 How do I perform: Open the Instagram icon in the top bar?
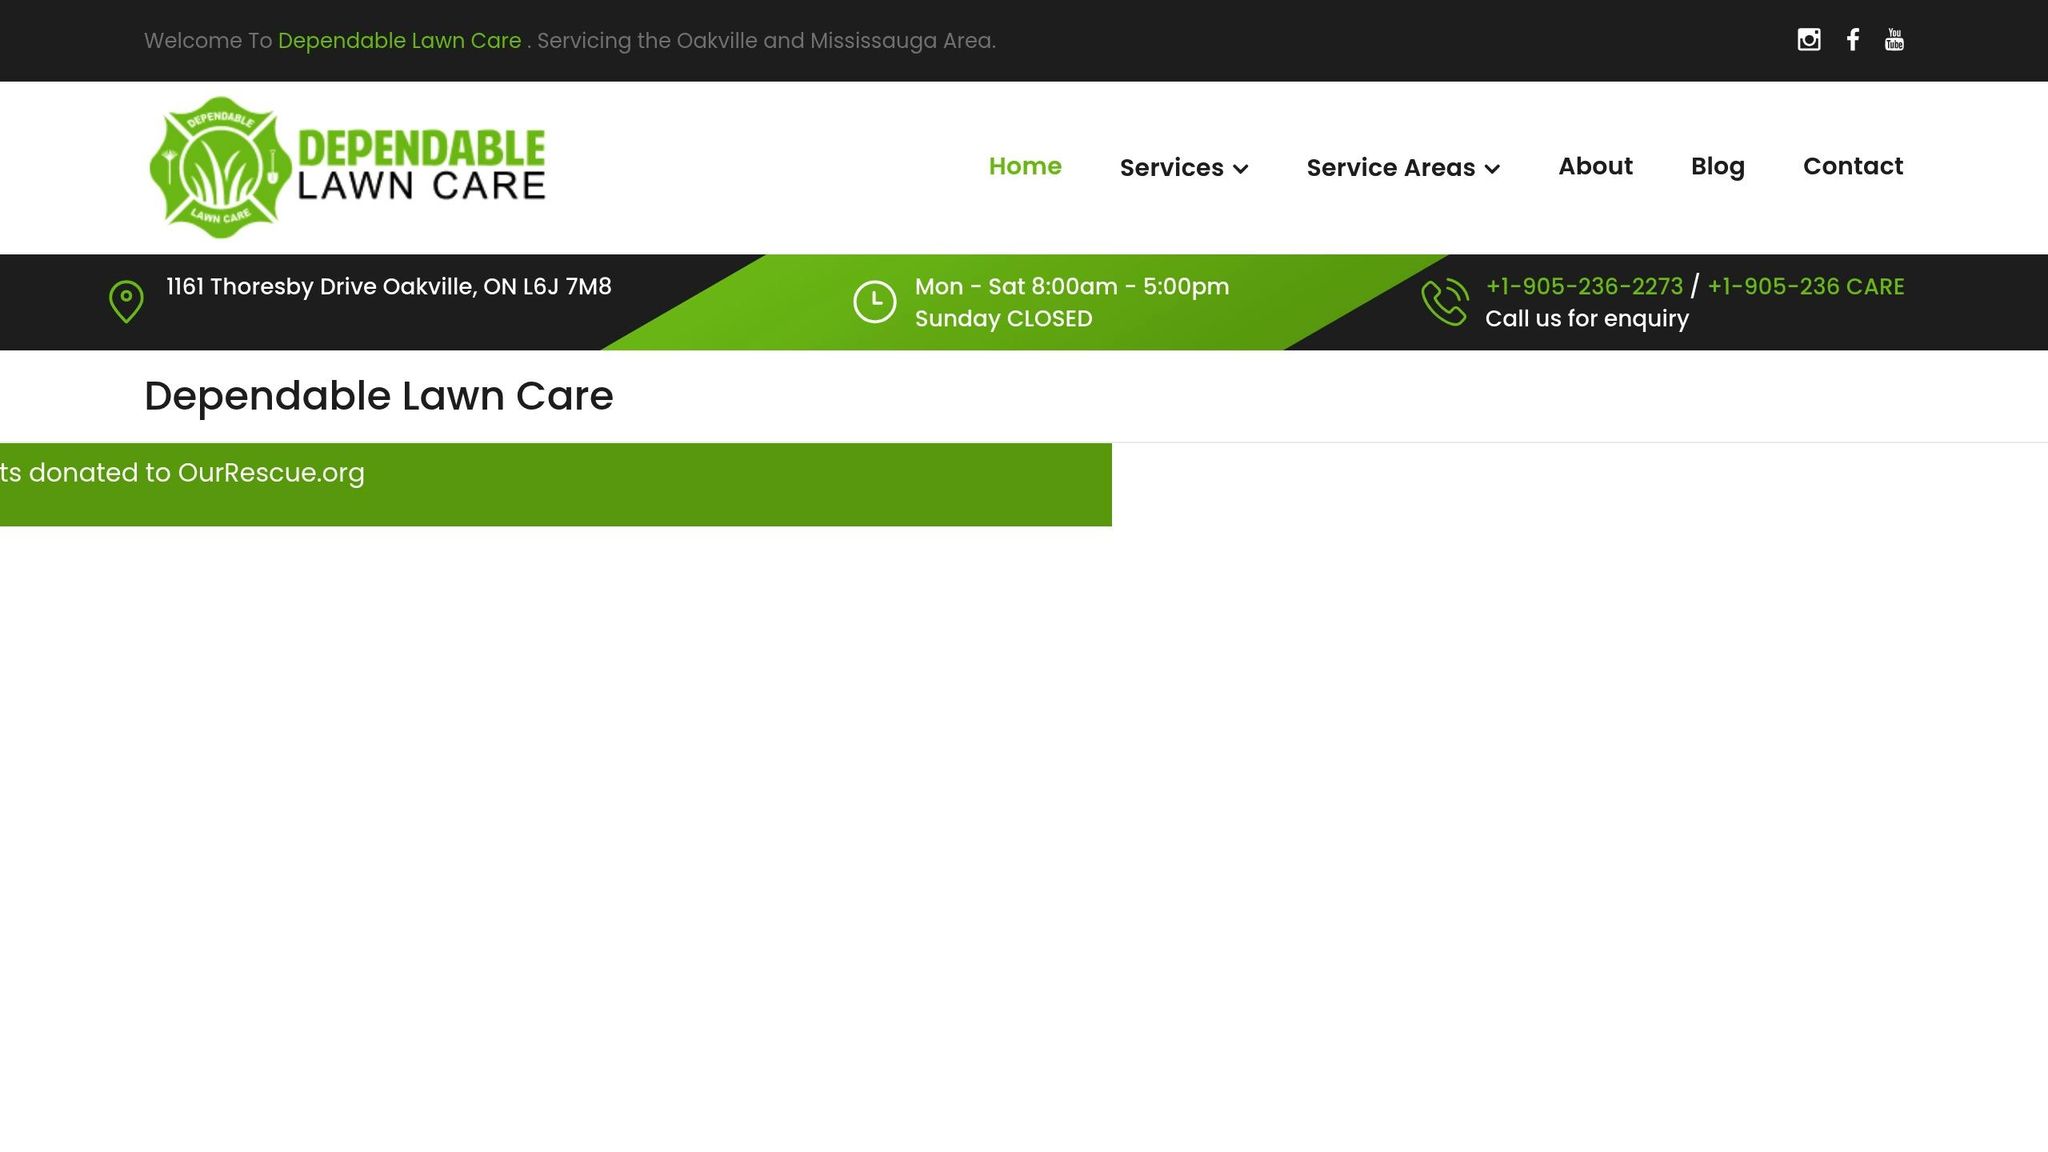pos(1808,40)
